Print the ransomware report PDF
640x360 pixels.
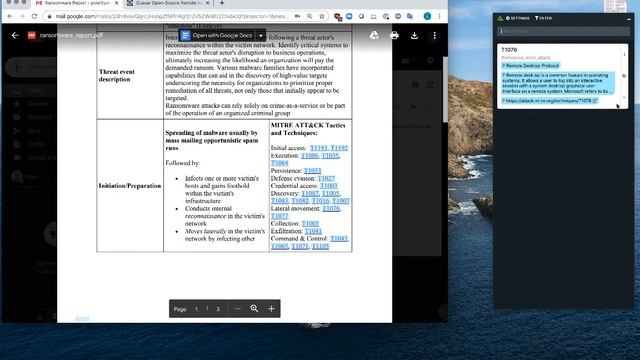pos(394,36)
